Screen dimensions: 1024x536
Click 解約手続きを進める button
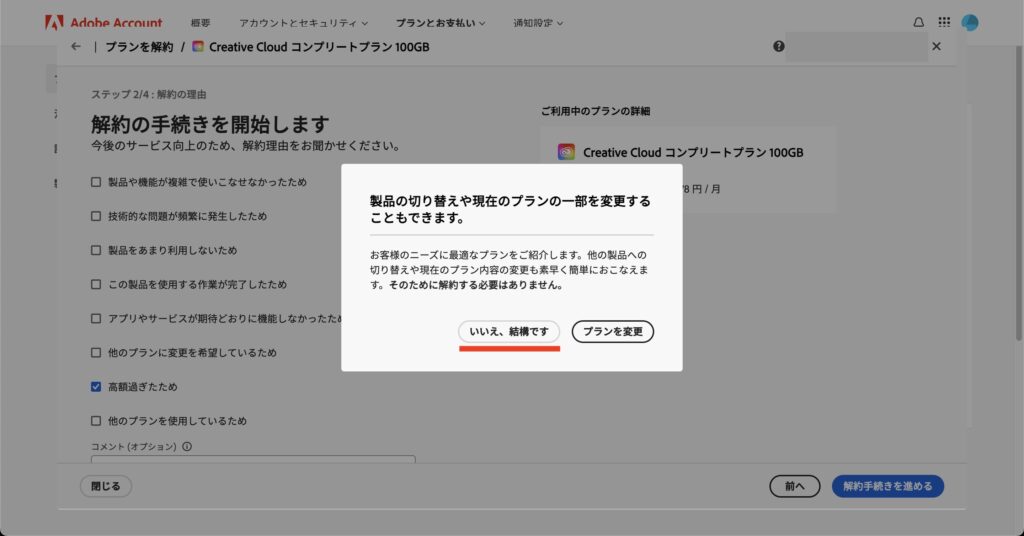887,486
